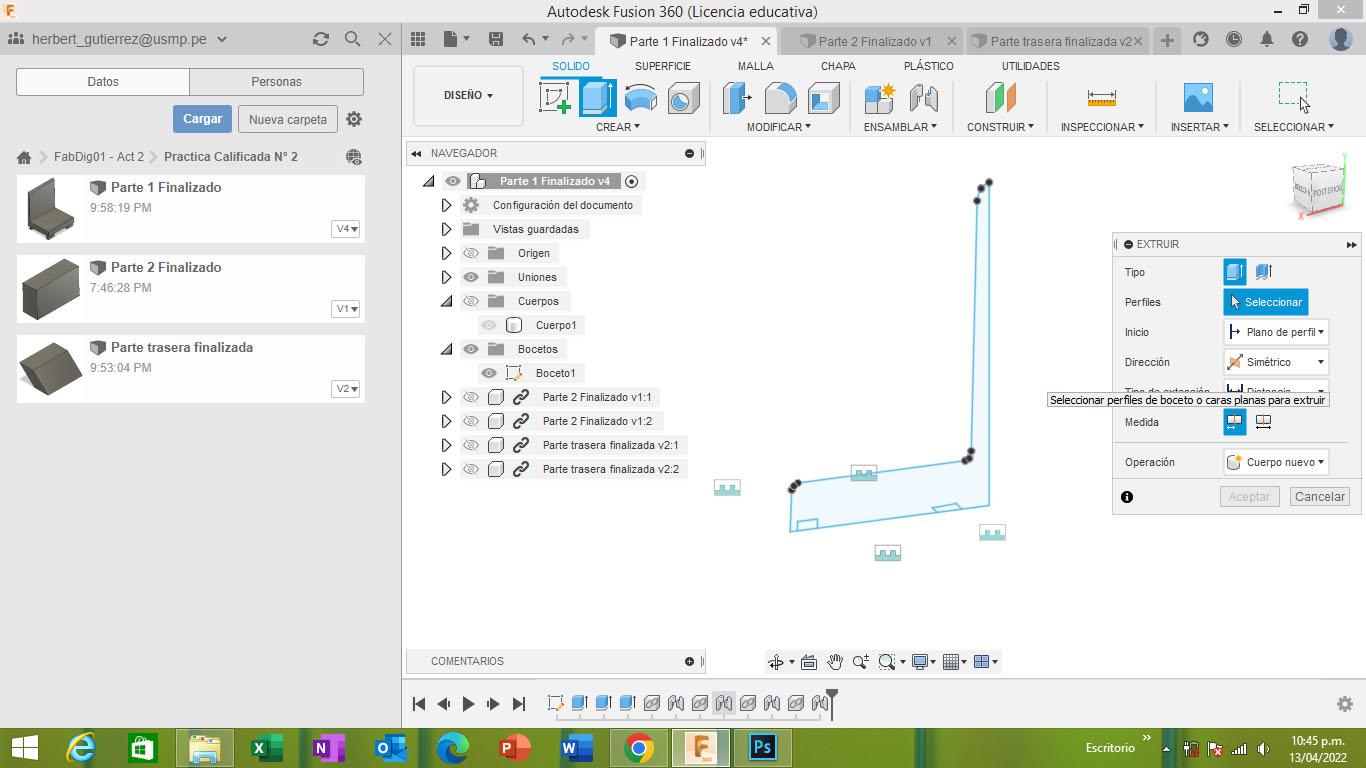Select the Pan hand tool
The height and width of the screenshot is (768, 1366).
(834, 662)
